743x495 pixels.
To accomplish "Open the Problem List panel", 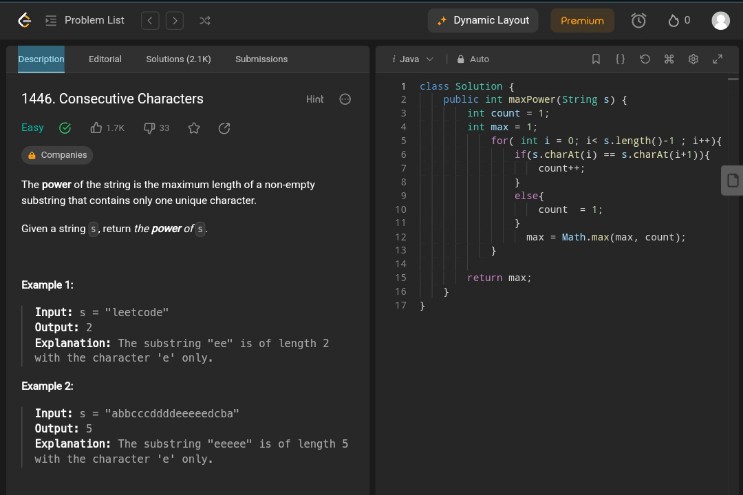I will click(85, 20).
